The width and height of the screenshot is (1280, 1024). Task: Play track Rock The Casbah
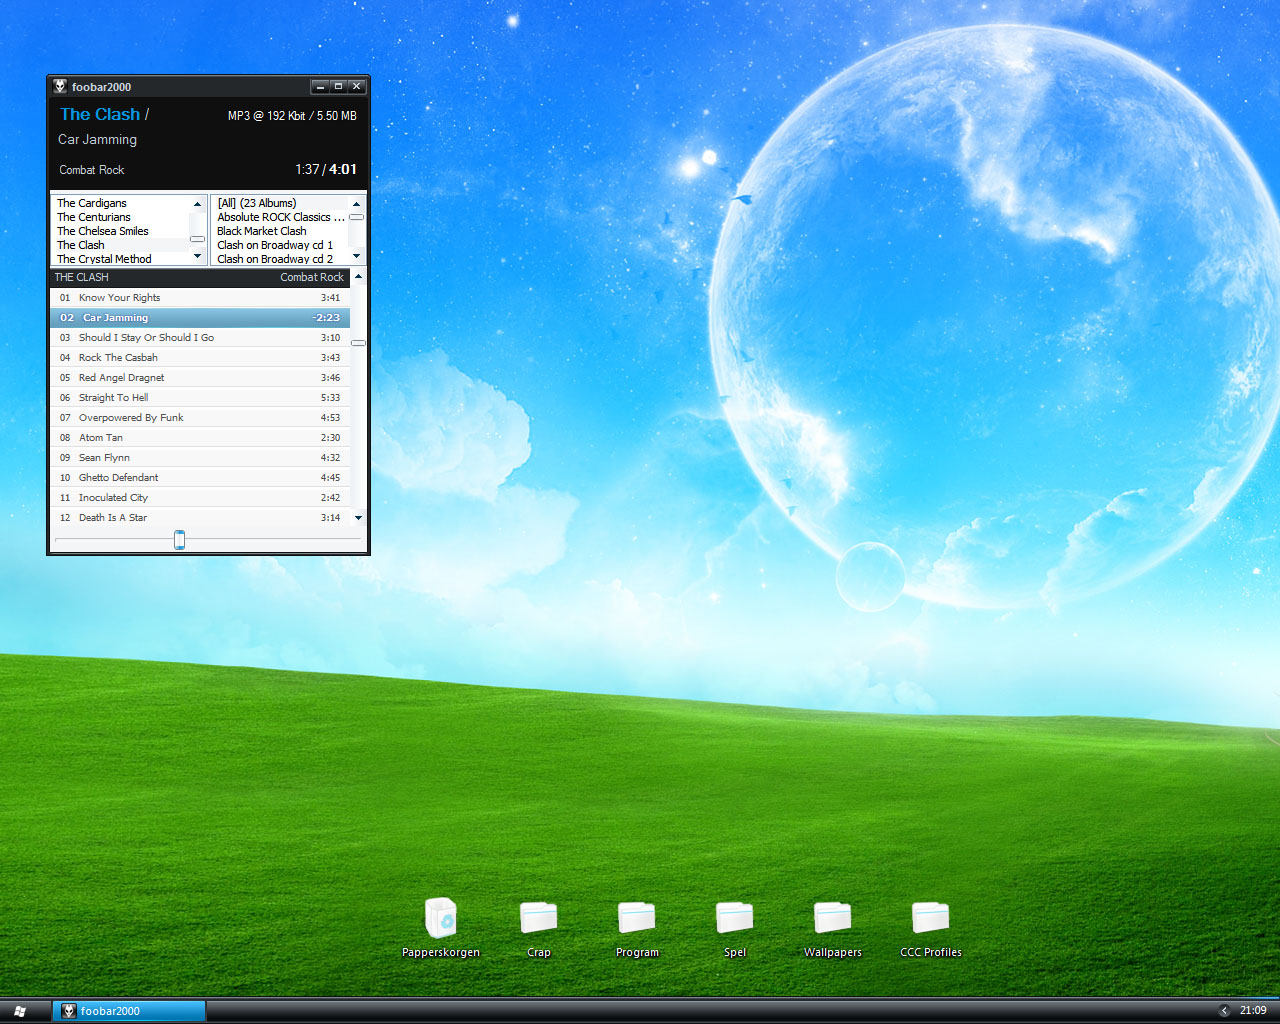pos(118,358)
